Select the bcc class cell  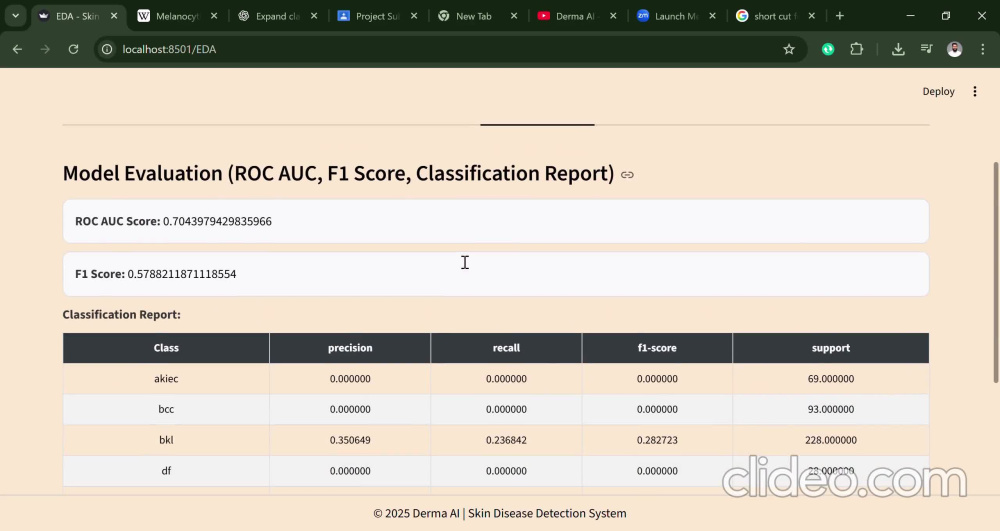(166, 409)
